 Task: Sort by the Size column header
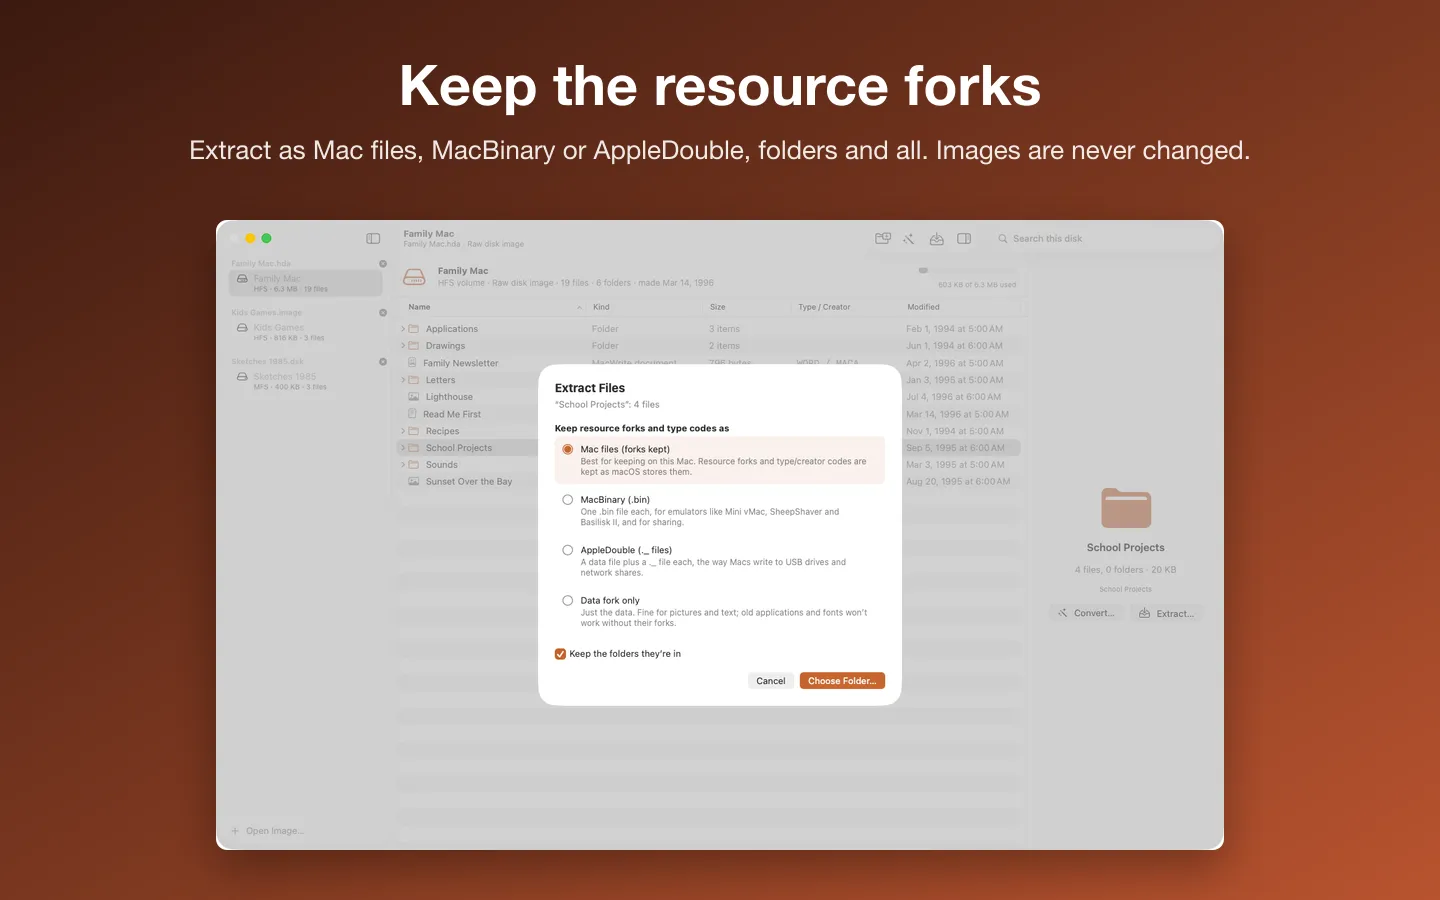click(x=747, y=307)
